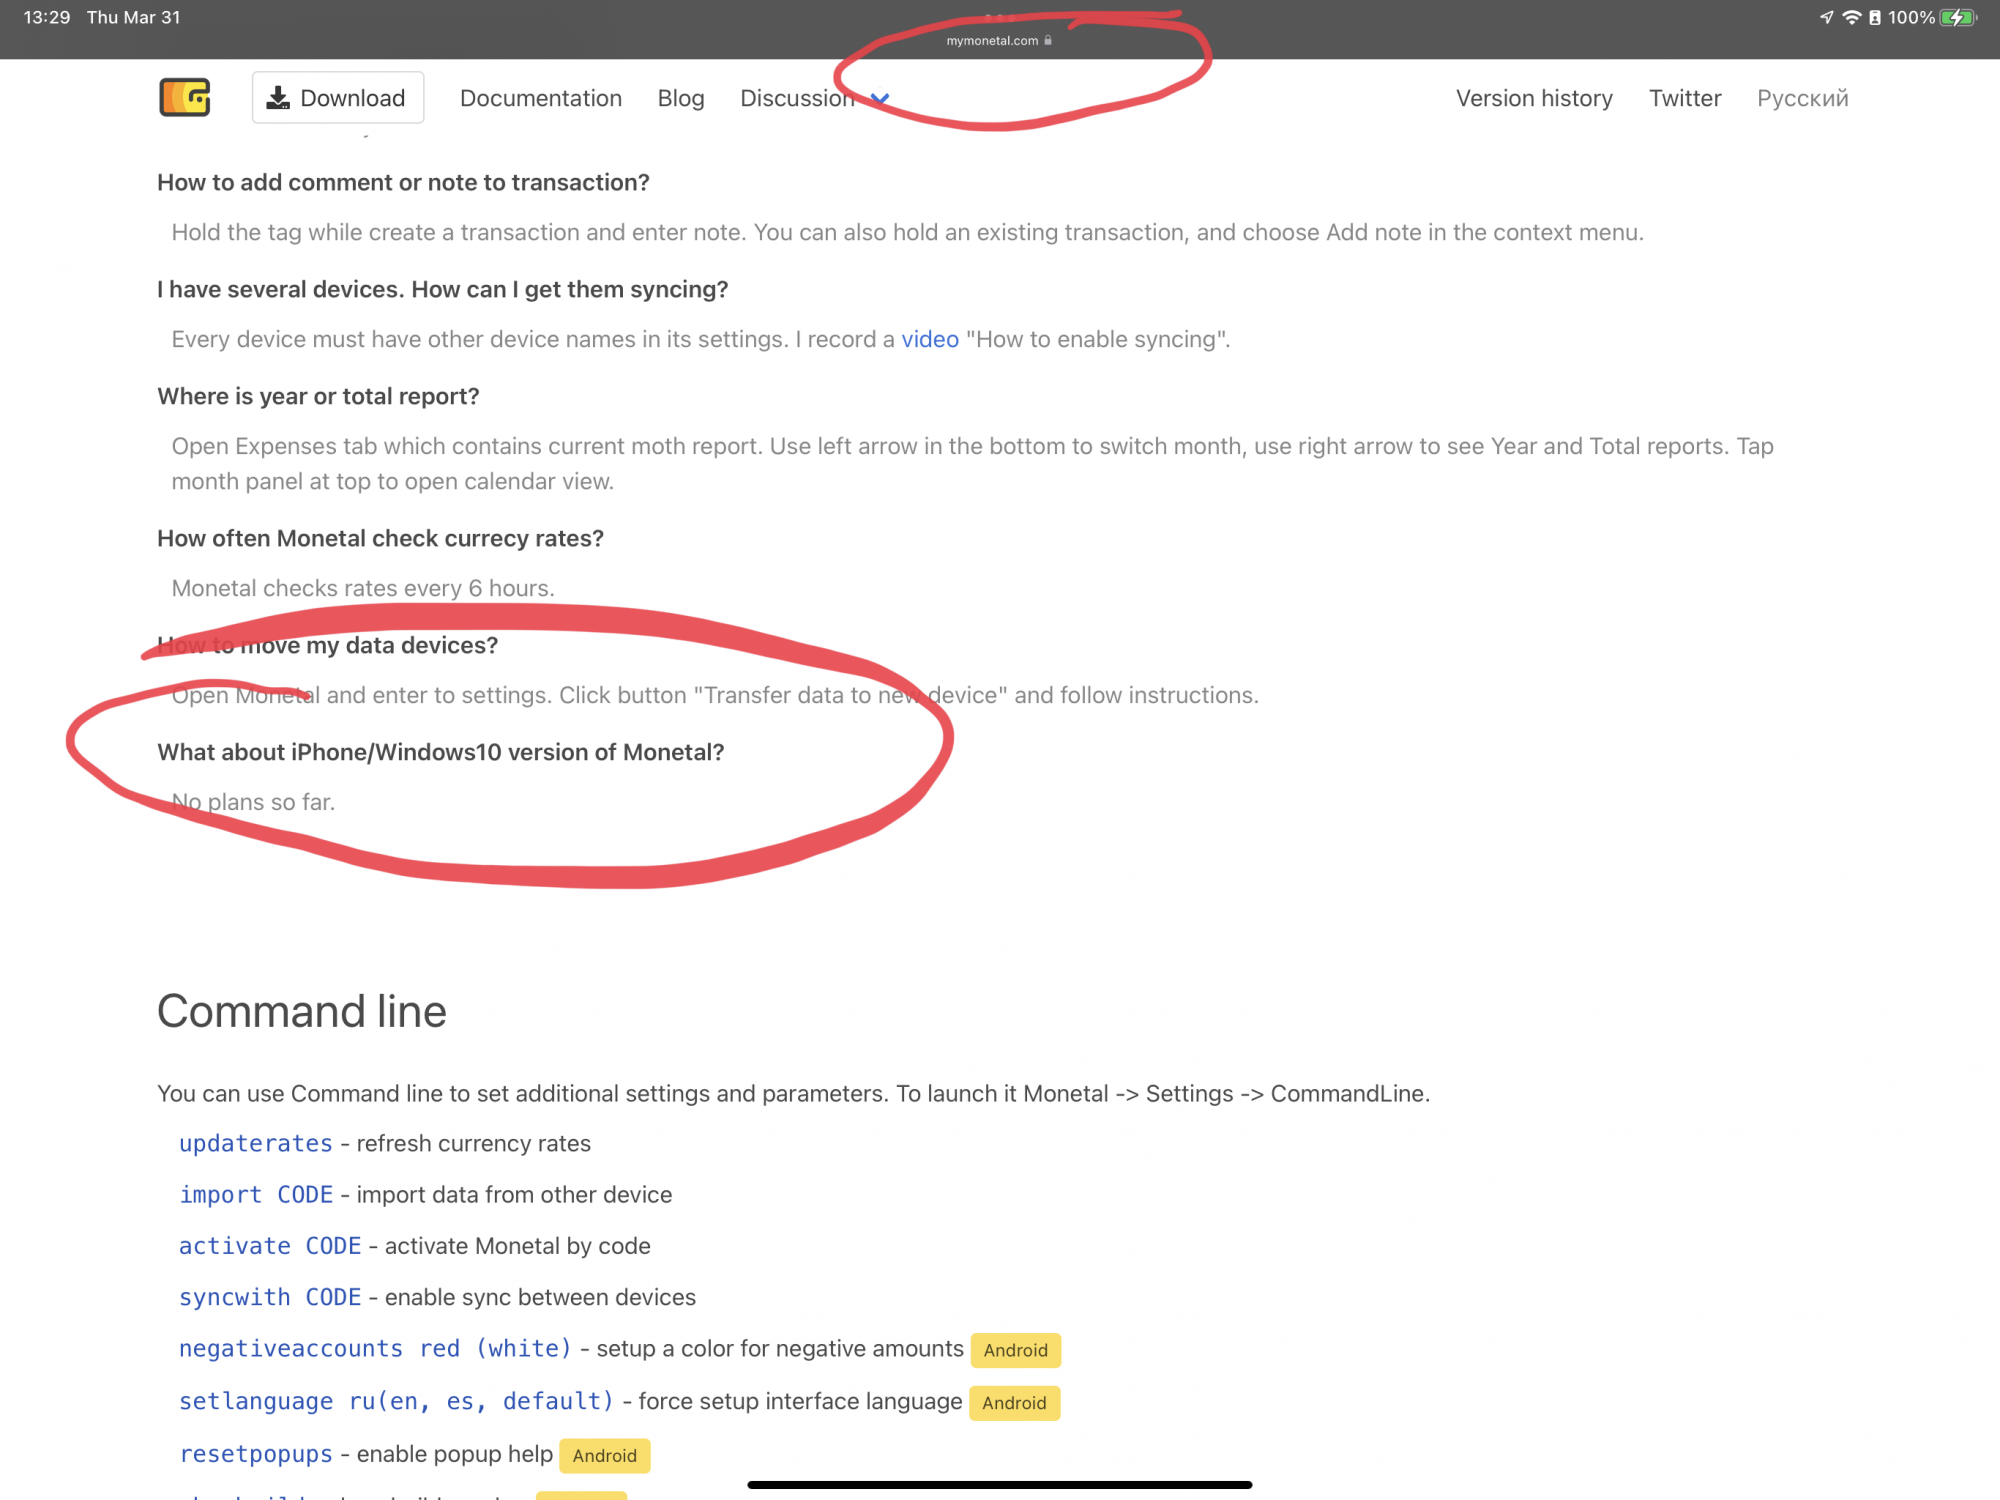The width and height of the screenshot is (2000, 1500).
Task: Open the Monetal wallet logo home
Action: pyautogui.click(x=185, y=97)
